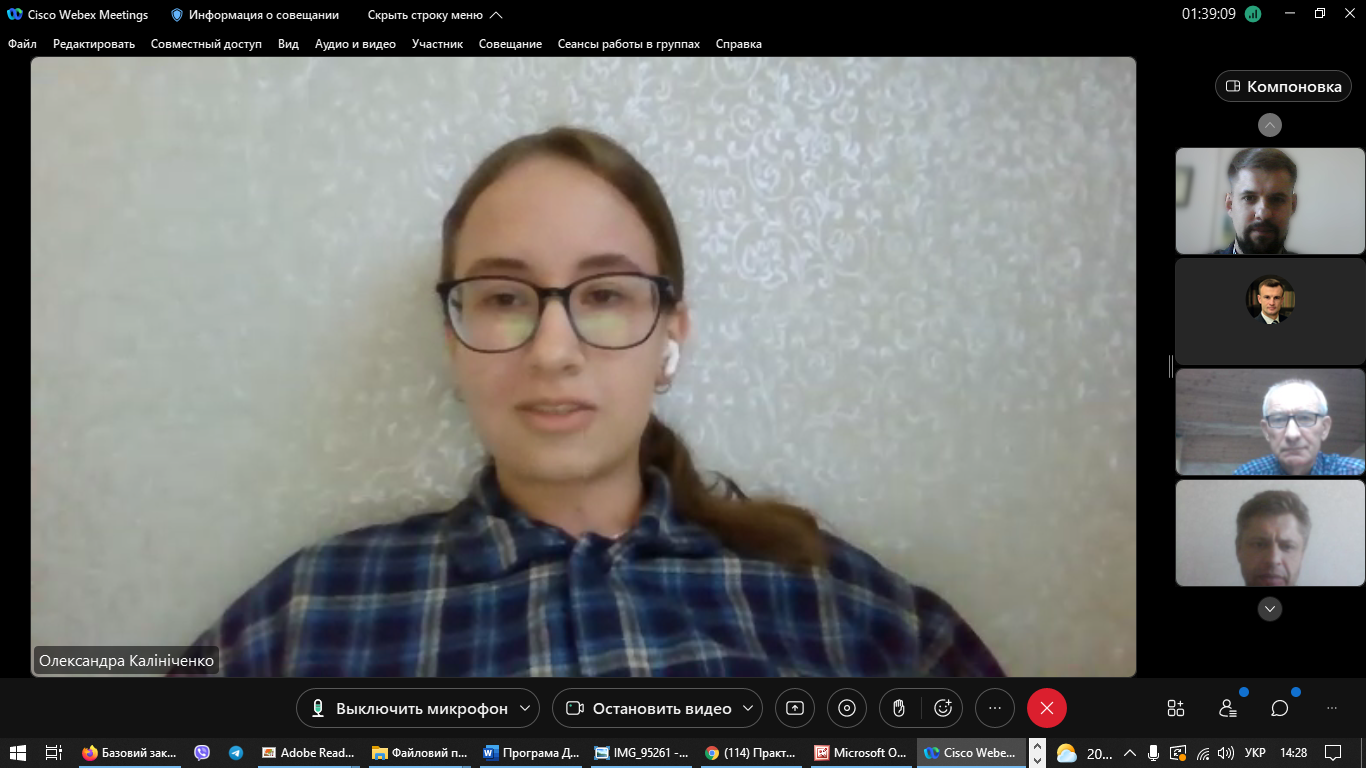Open microphone options arrow beside Выключить микрофон

click(527, 708)
